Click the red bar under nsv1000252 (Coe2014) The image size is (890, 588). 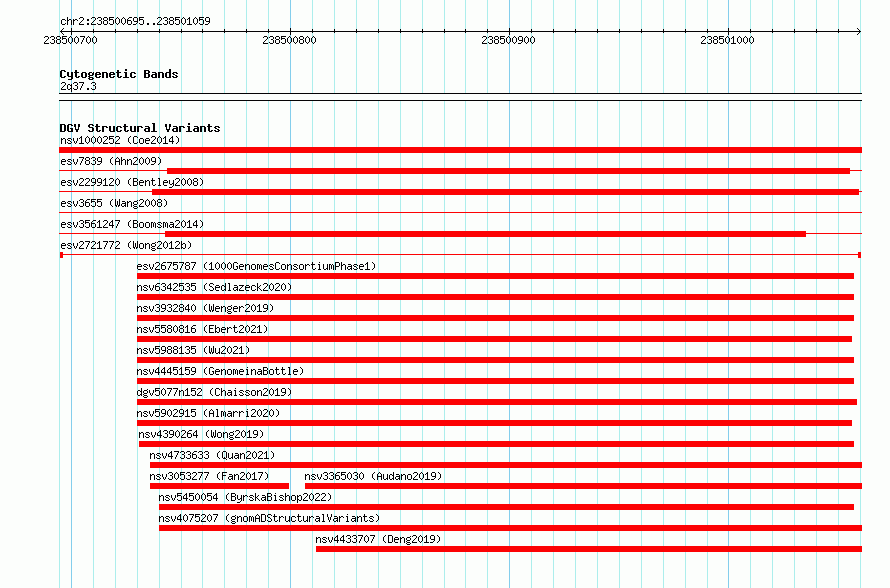click(x=460, y=150)
